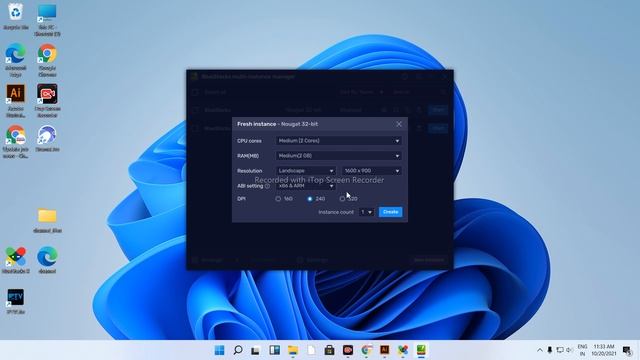
Task: Open the IPTV desktop shortcut
Action: 16,301
